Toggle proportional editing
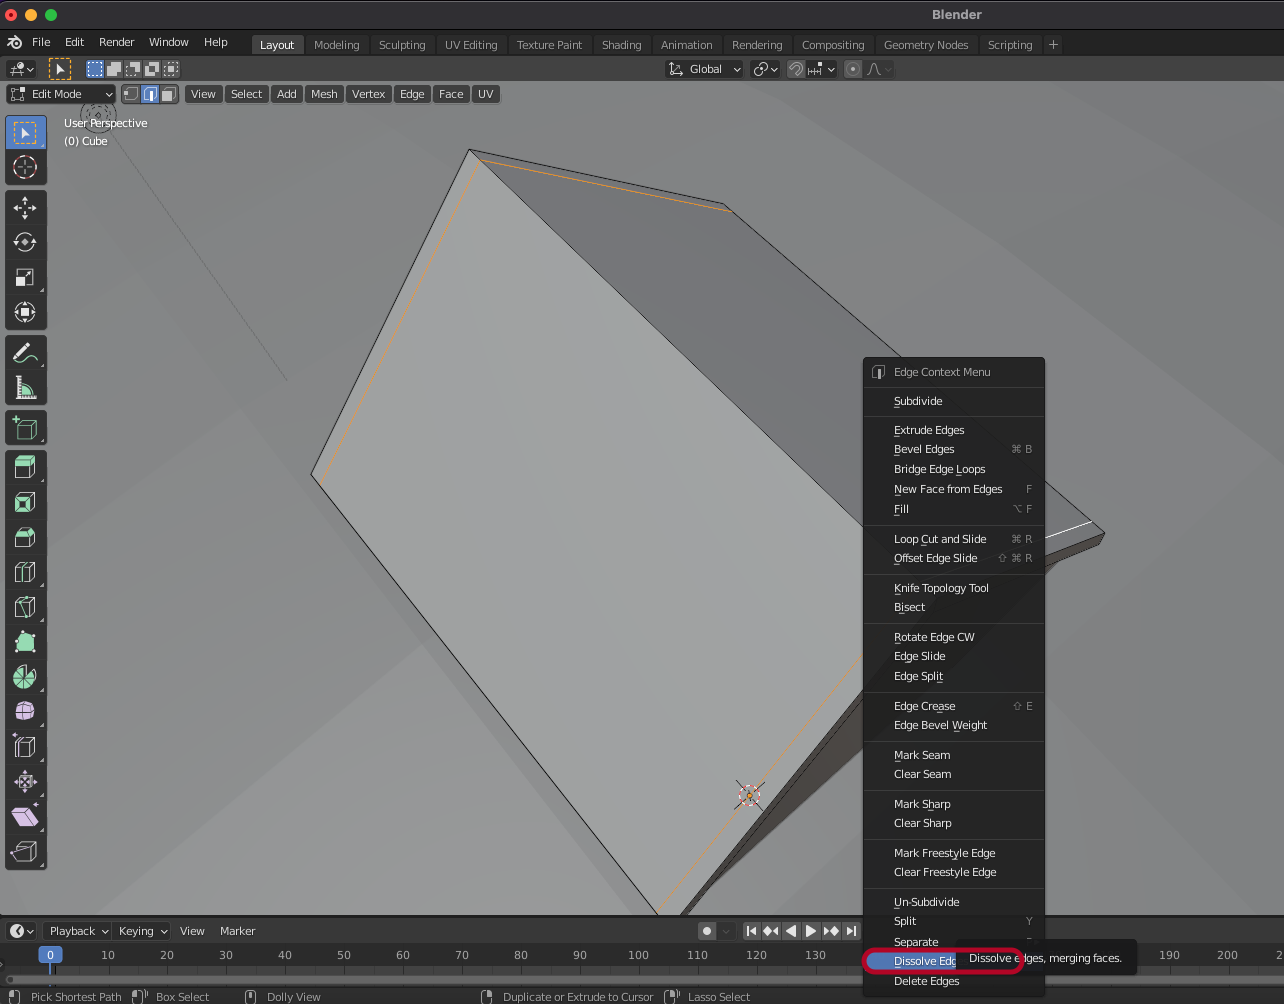Image resolution: width=1284 pixels, height=1004 pixels. click(x=853, y=69)
